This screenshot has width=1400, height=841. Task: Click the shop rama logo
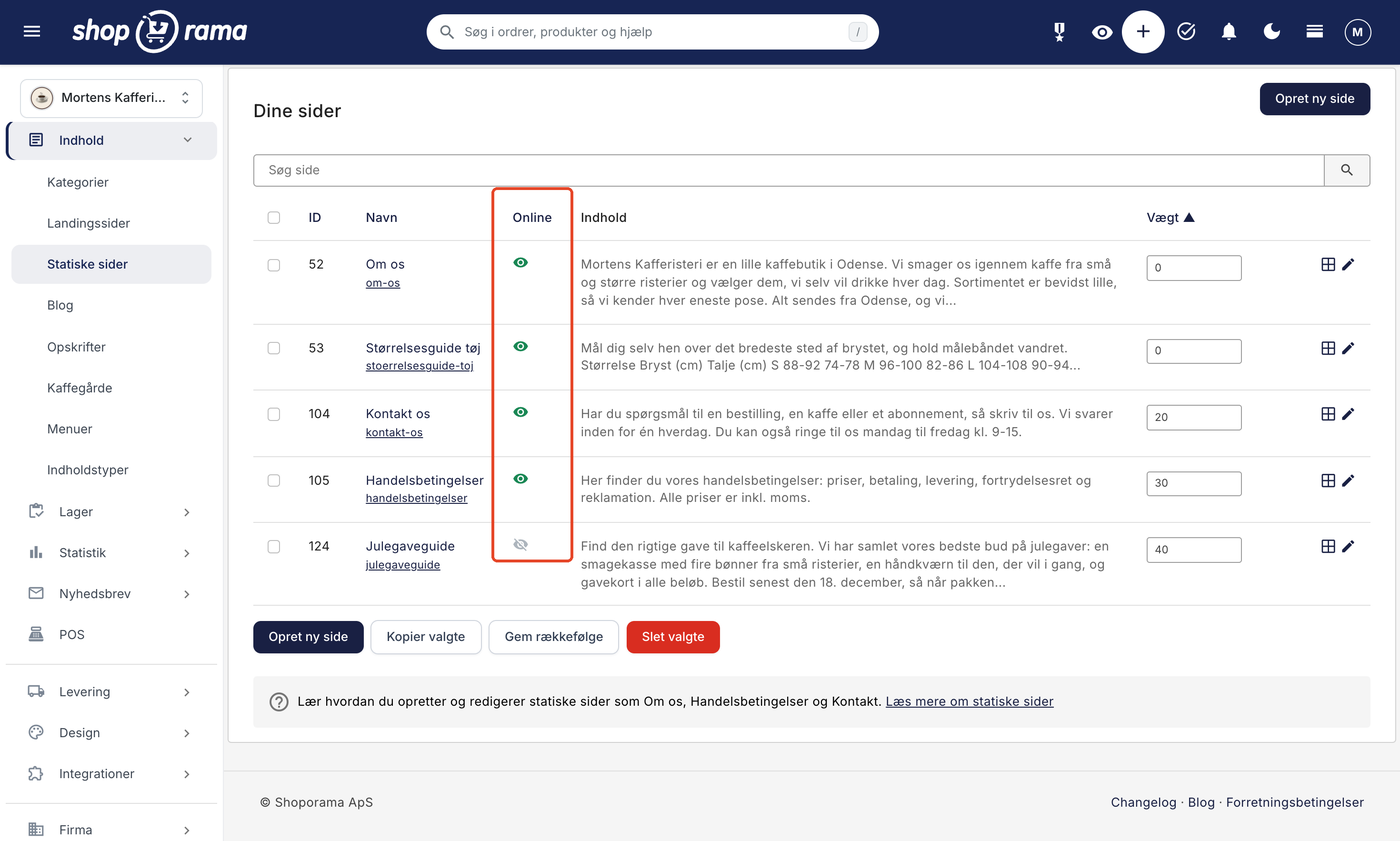pos(160,31)
